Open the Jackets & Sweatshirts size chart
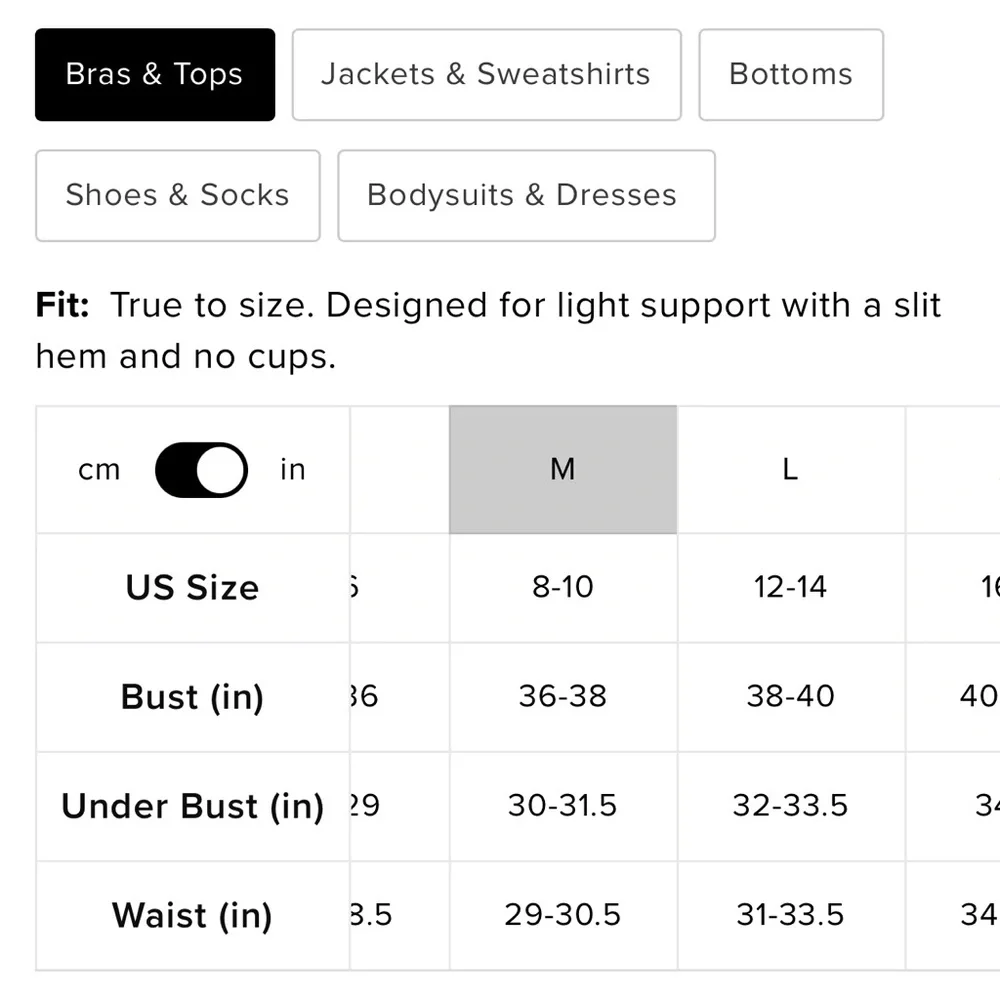The image size is (1000, 1000). [486, 74]
